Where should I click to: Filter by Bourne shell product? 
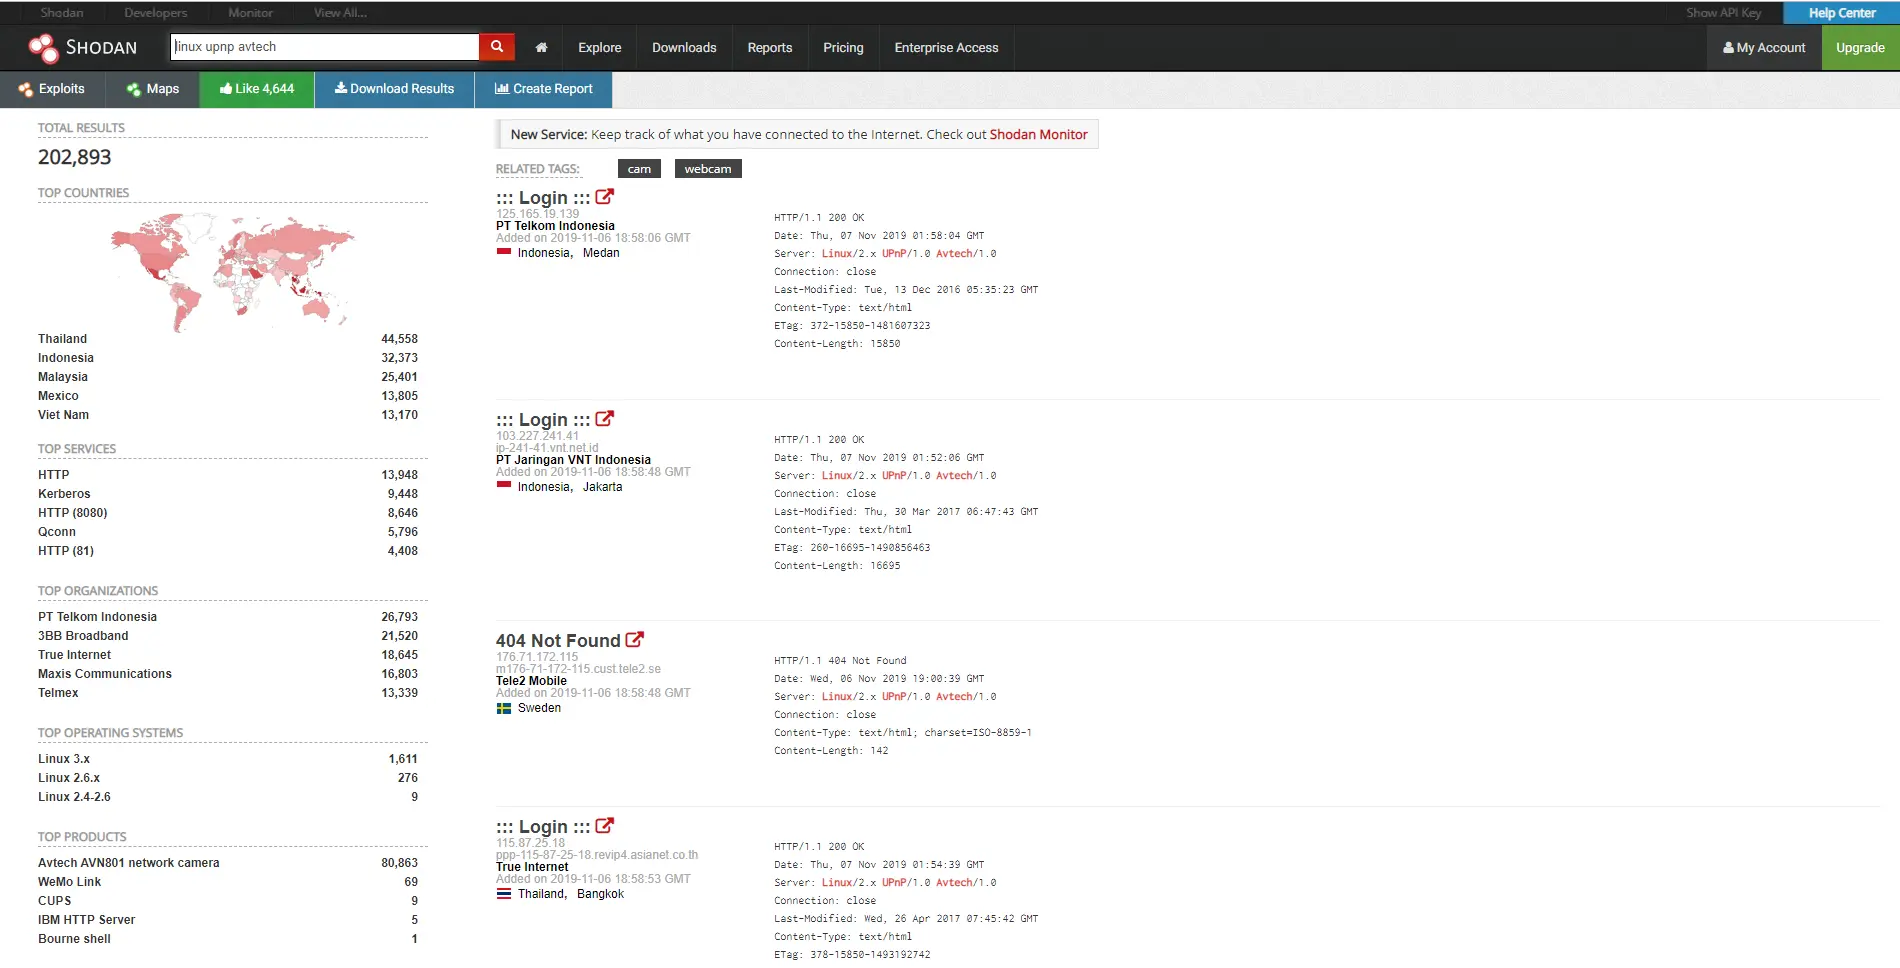(x=75, y=939)
